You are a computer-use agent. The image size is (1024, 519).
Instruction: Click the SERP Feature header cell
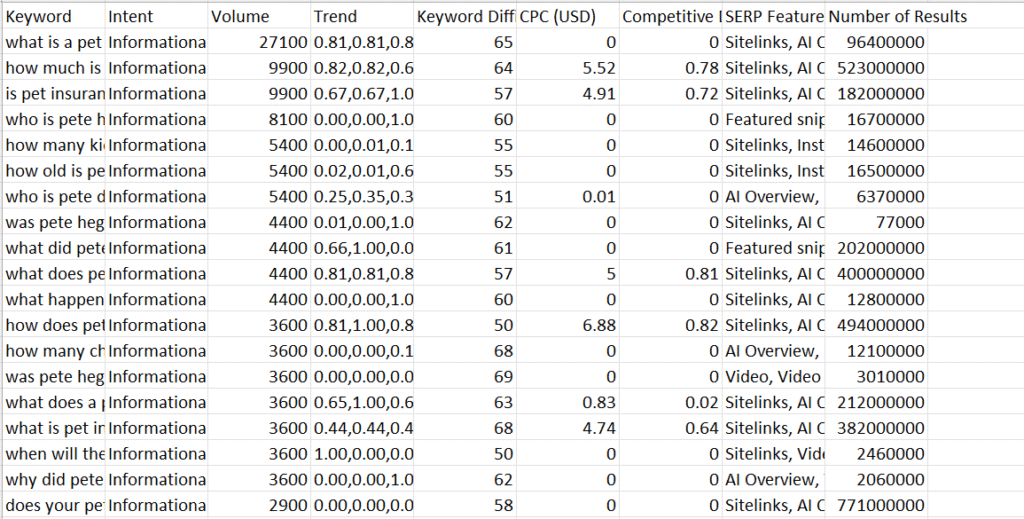pos(774,17)
